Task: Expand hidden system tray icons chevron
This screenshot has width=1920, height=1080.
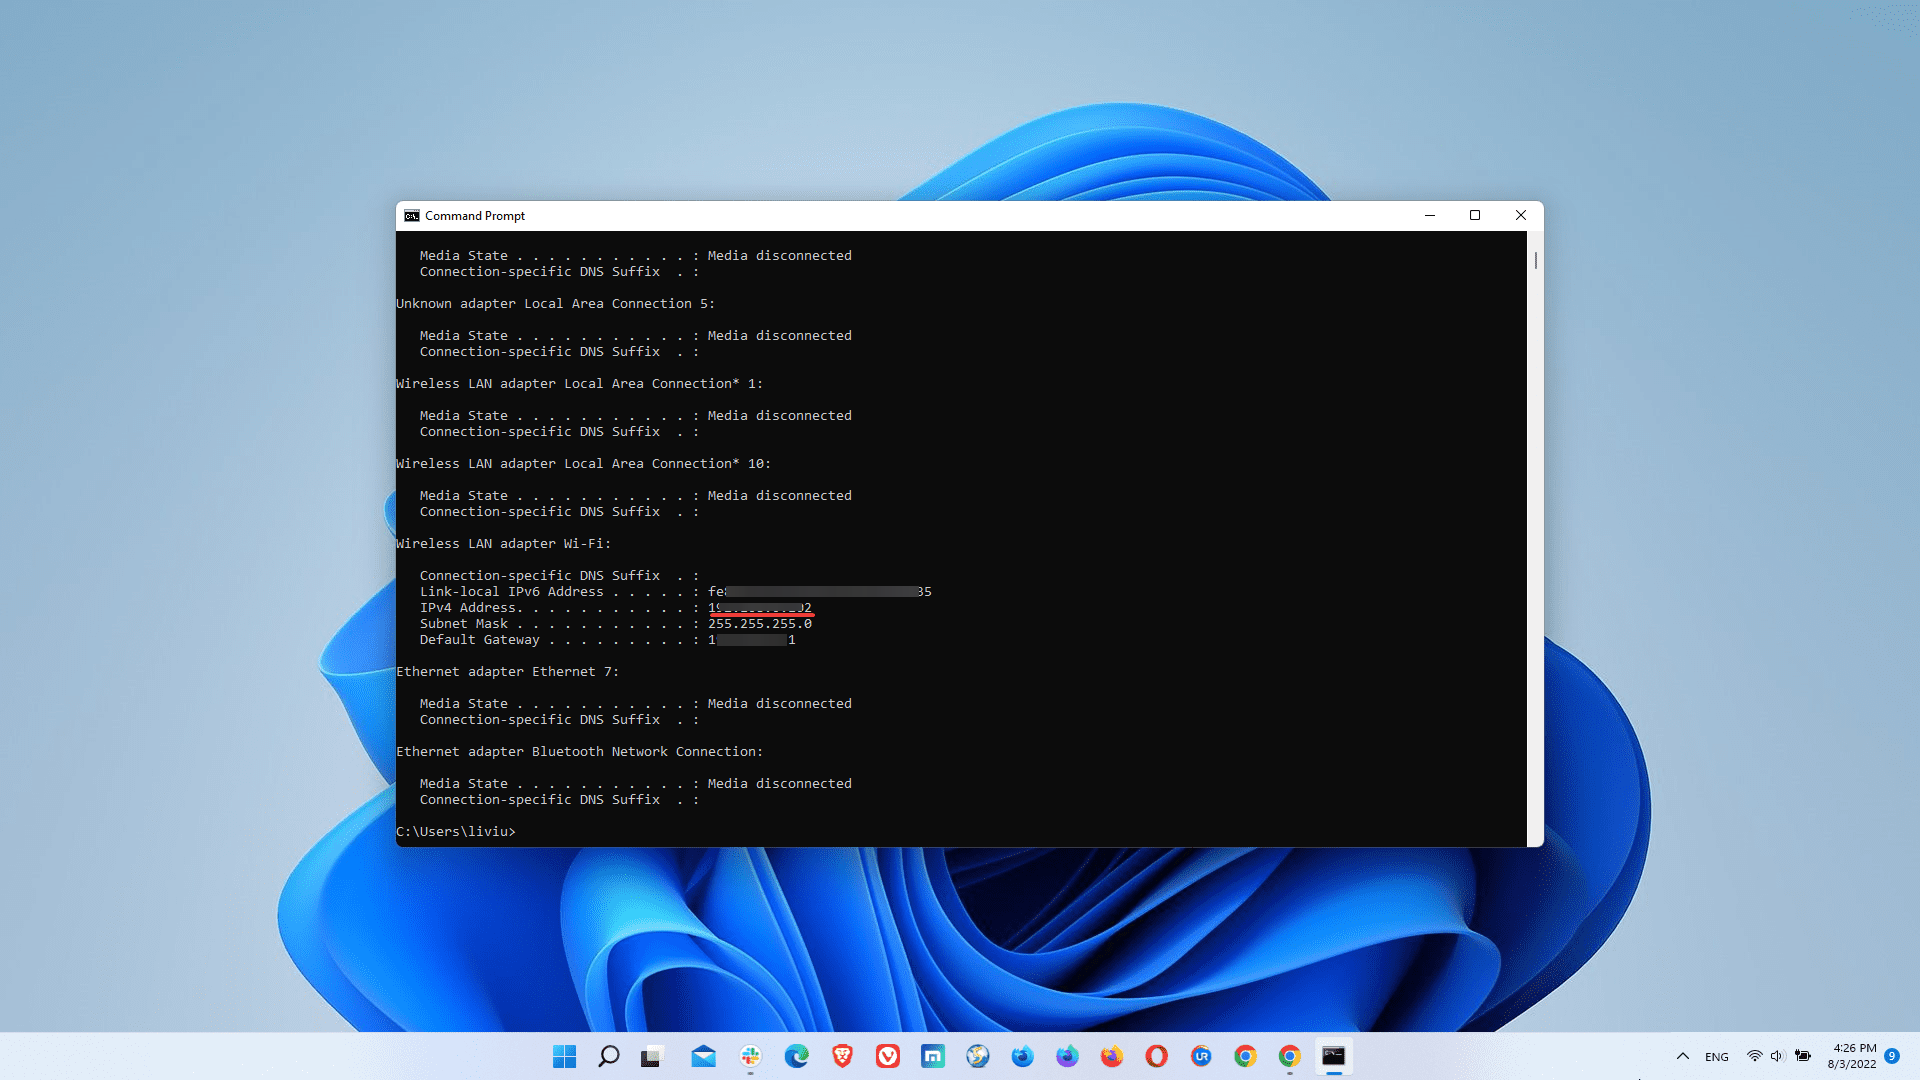Action: tap(1682, 1056)
